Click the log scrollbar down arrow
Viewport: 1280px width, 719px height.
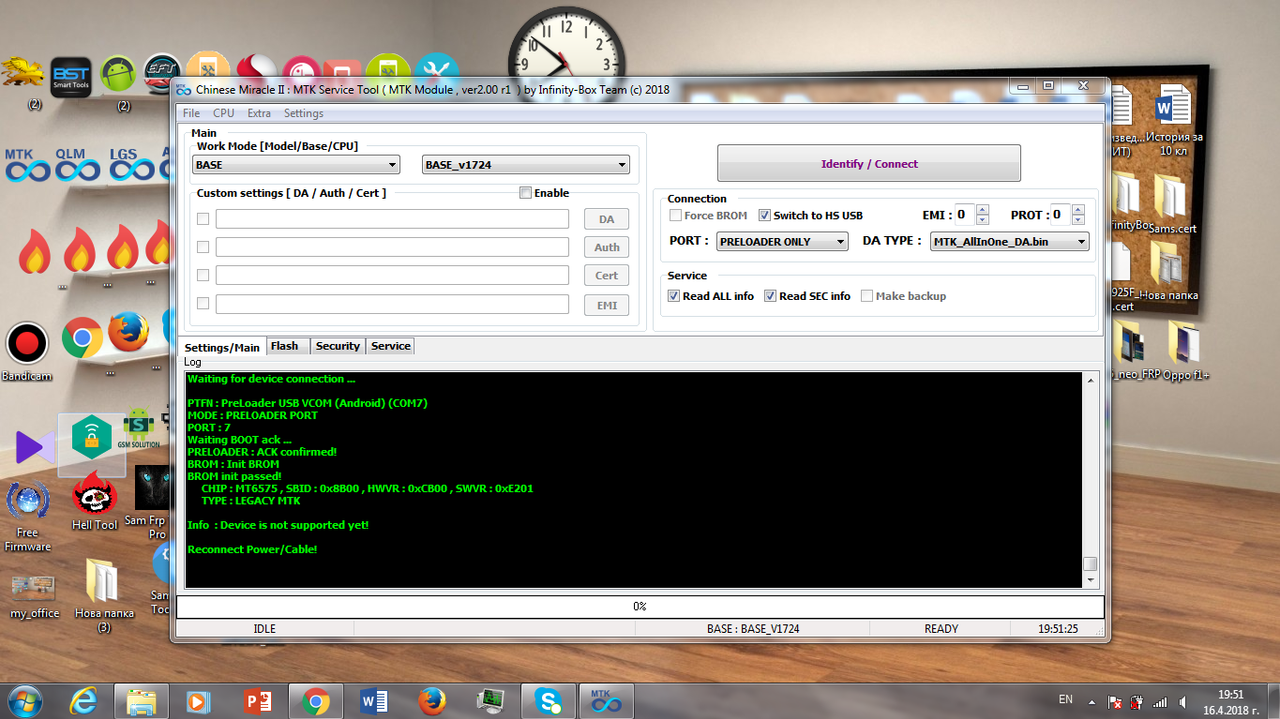1090,580
